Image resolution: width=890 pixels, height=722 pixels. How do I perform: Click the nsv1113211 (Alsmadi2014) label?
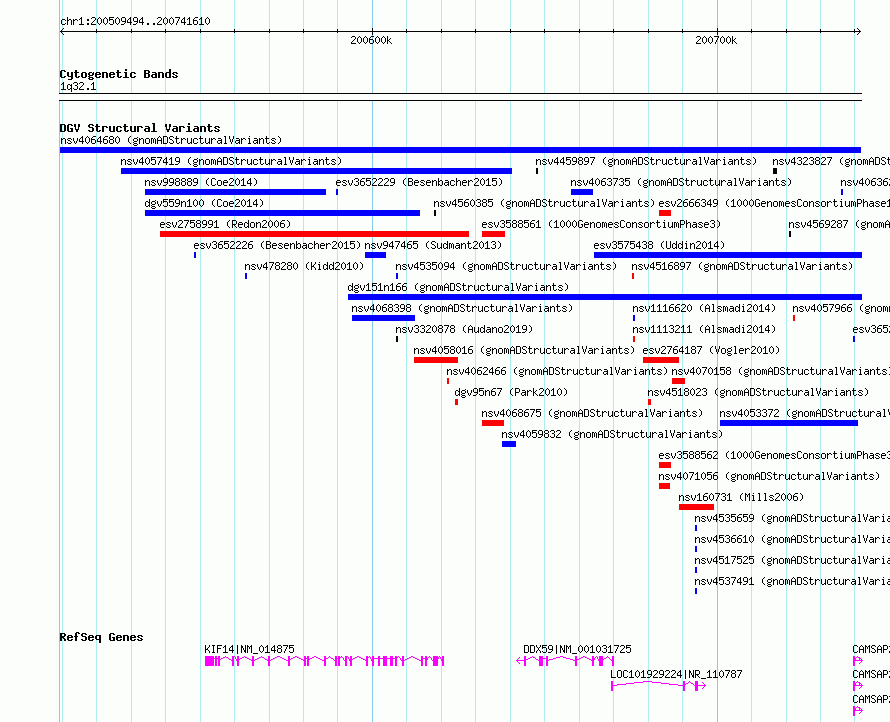tap(704, 329)
